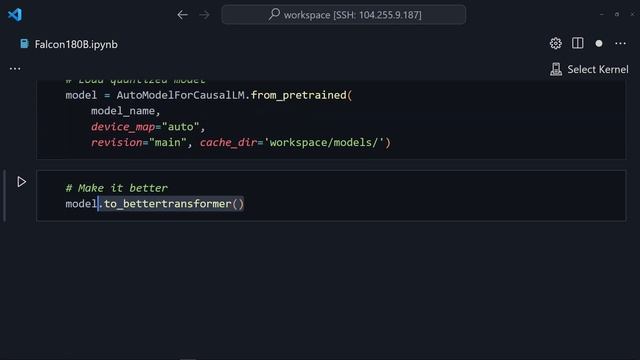640x360 pixels.
Task: Open more actions ellipsis at top right
Action: pos(620,43)
